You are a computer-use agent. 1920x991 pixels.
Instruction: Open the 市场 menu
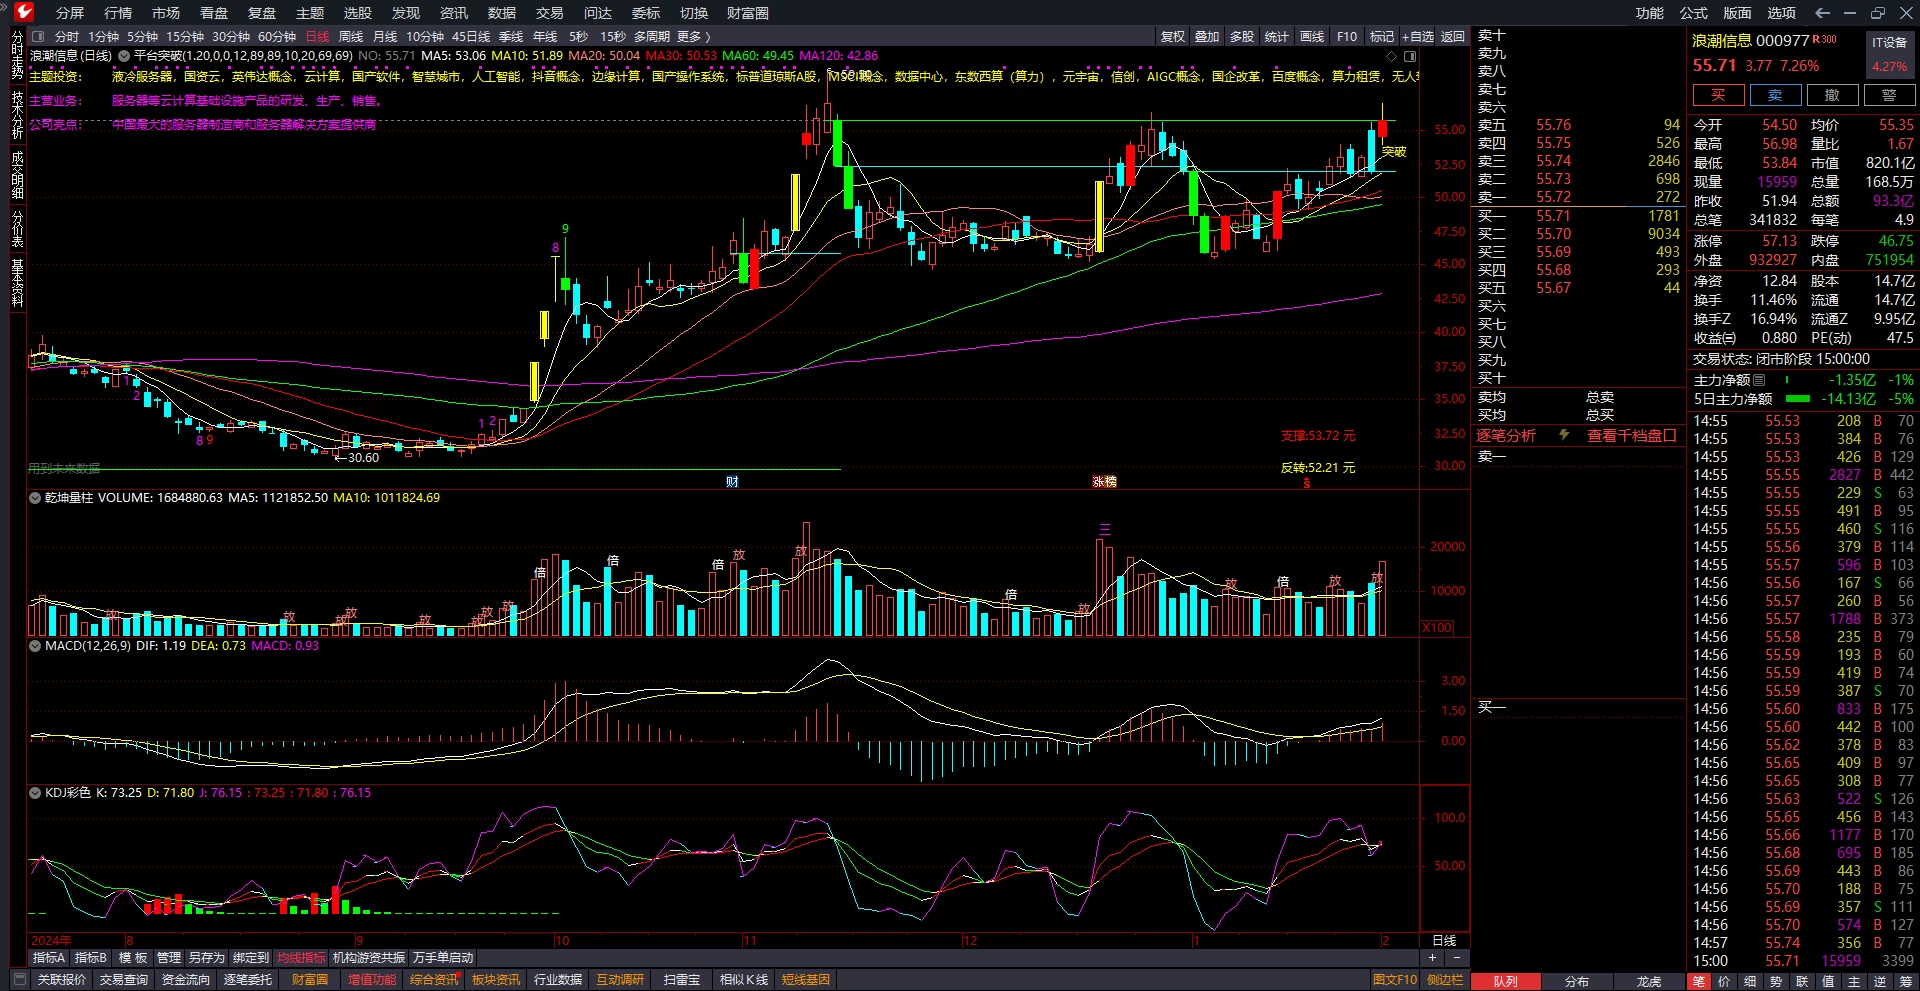[166, 13]
